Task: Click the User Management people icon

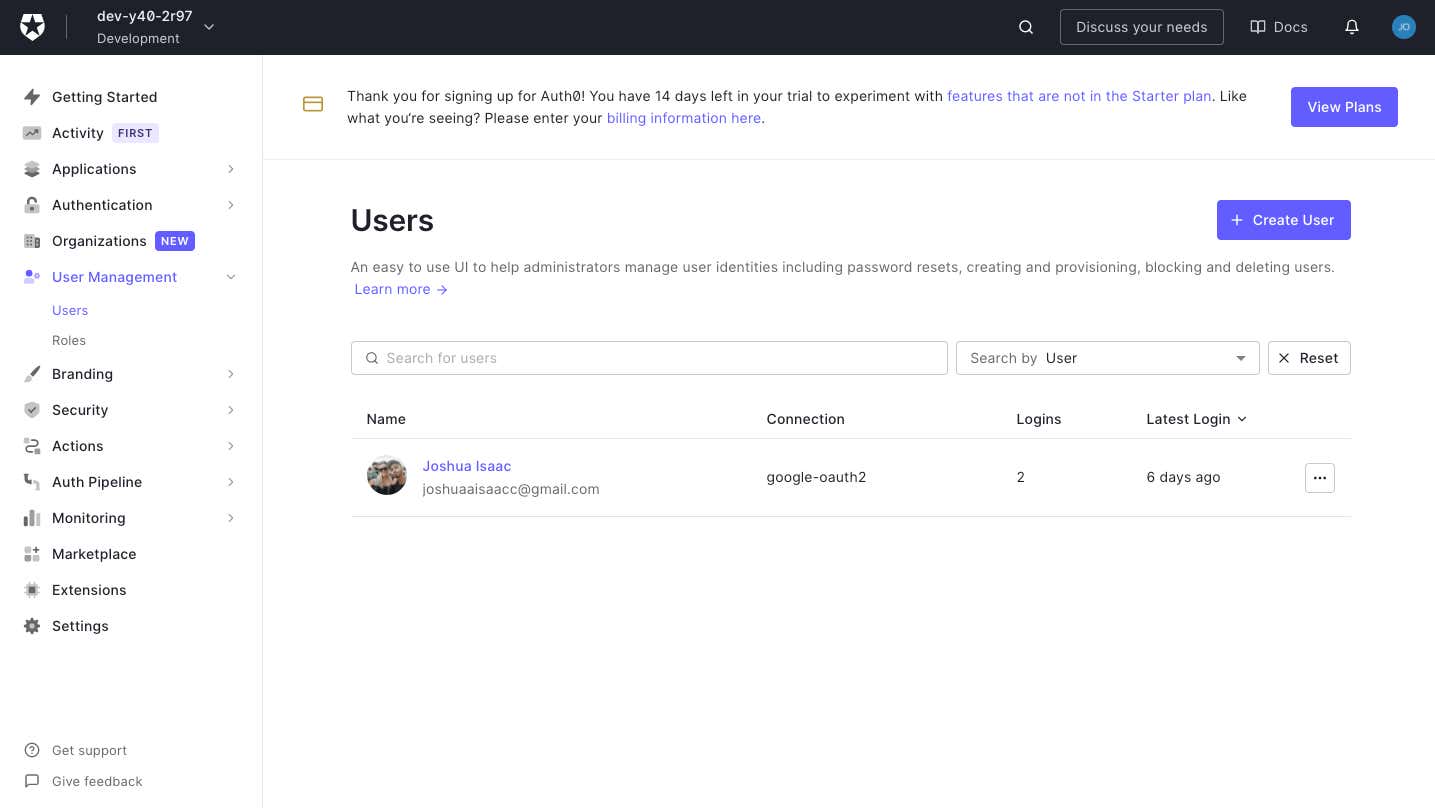Action: [x=32, y=277]
